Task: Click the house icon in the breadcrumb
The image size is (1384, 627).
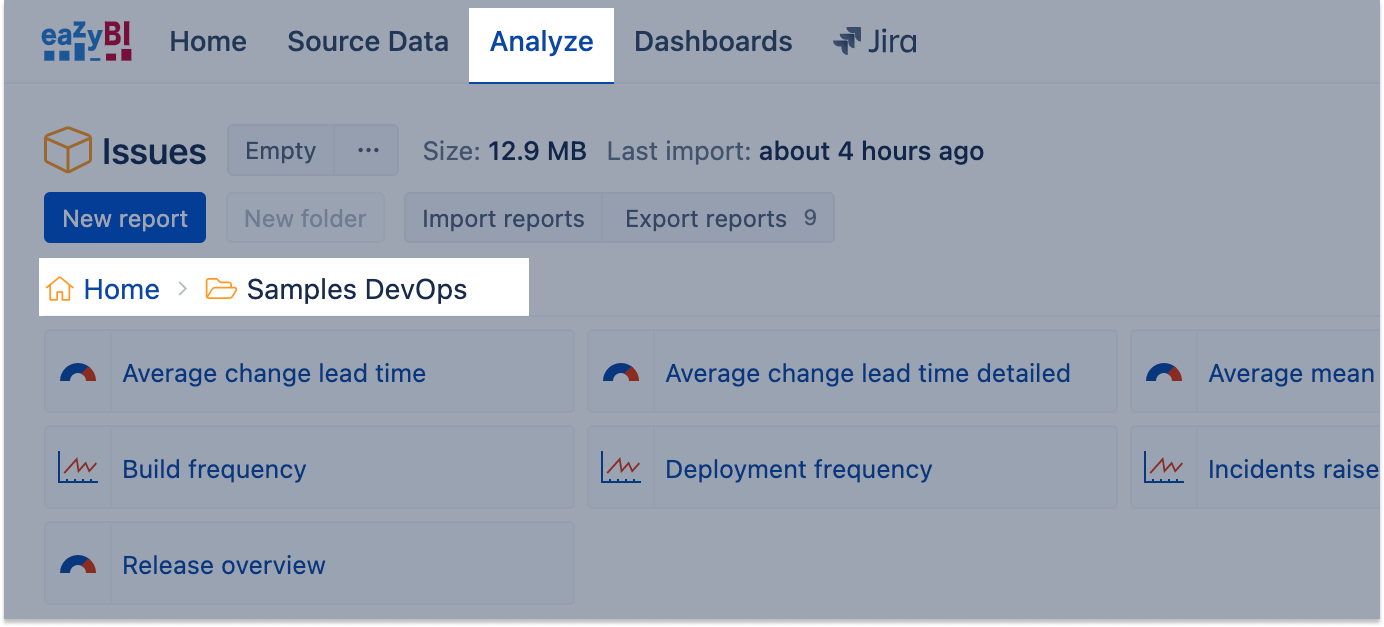Action: 59,289
